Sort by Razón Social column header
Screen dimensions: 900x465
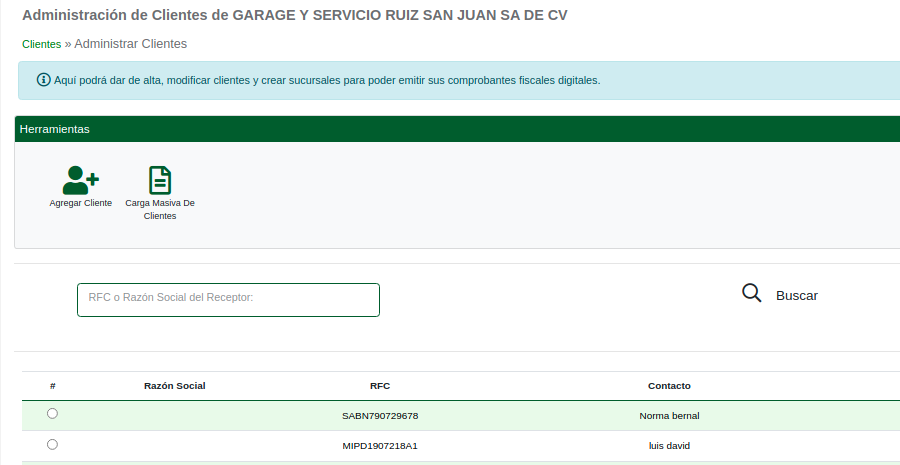(174, 386)
